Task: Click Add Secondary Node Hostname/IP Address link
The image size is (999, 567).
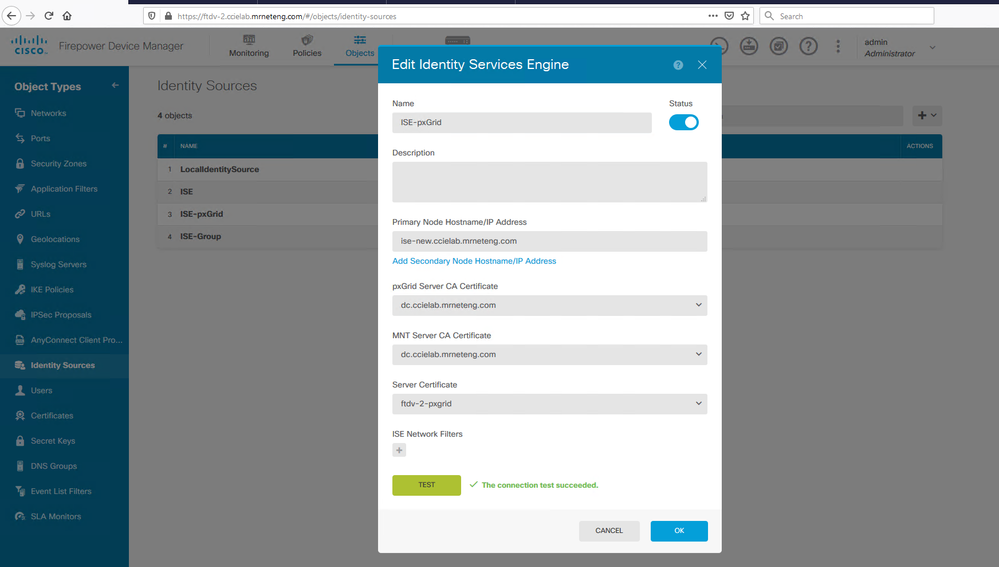Action: click(474, 261)
